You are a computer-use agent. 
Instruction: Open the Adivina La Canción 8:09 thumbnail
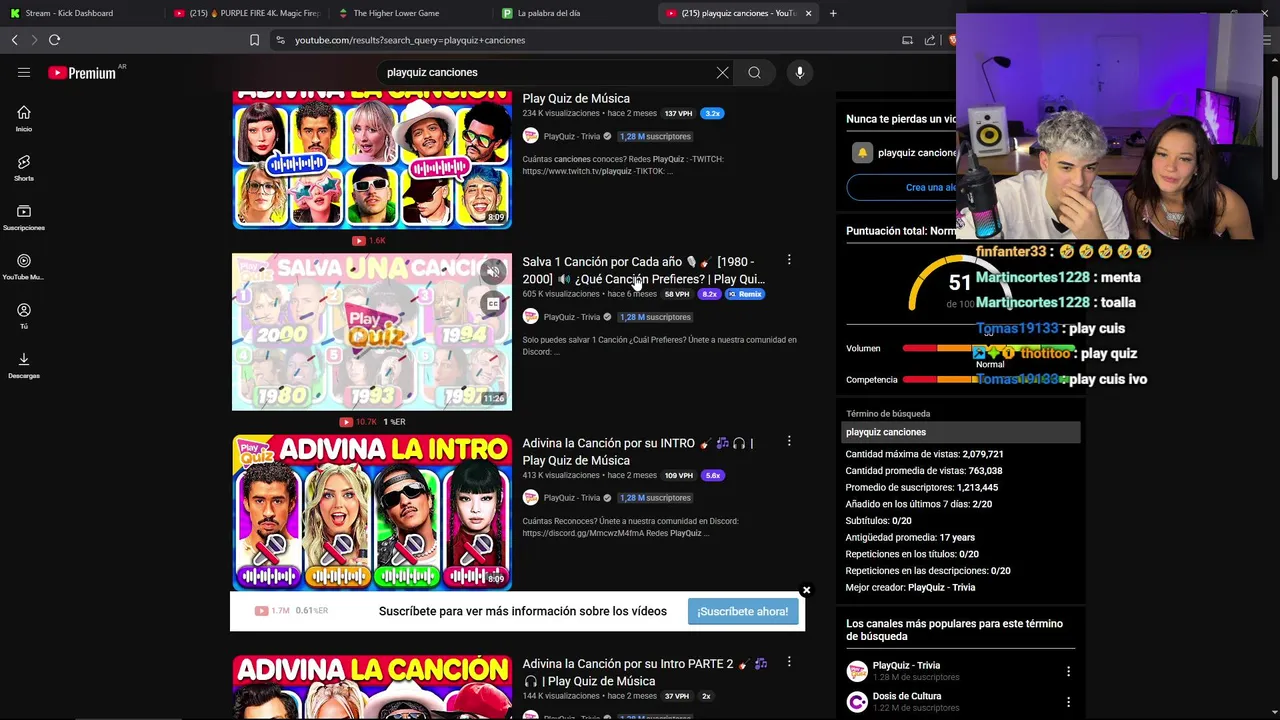click(x=372, y=160)
